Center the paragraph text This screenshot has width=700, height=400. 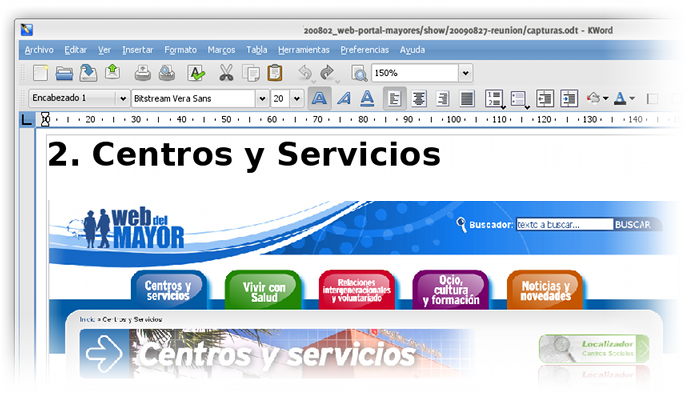point(419,98)
